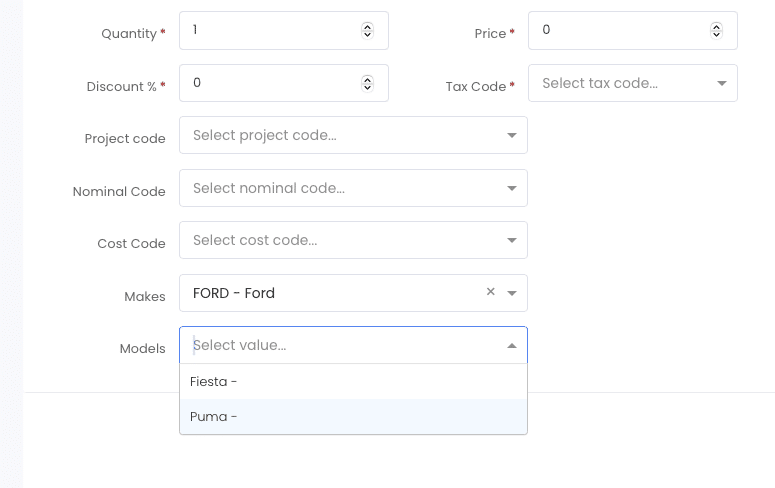Image resolution: width=775 pixels, height=488 pixels.
Task: Clear the FORD - Ford makes selection
Action: (490, 292)
